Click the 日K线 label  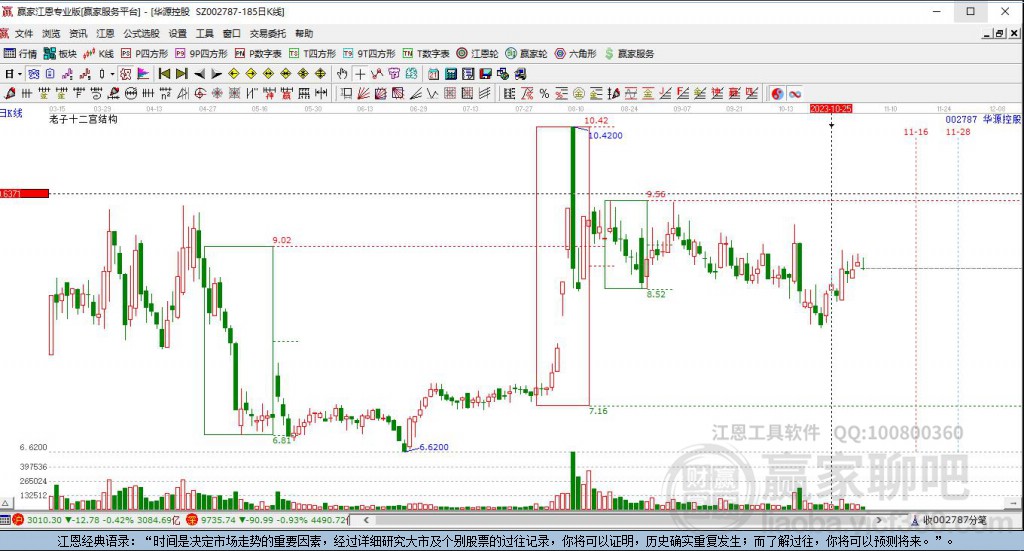(x=11, y=113)
